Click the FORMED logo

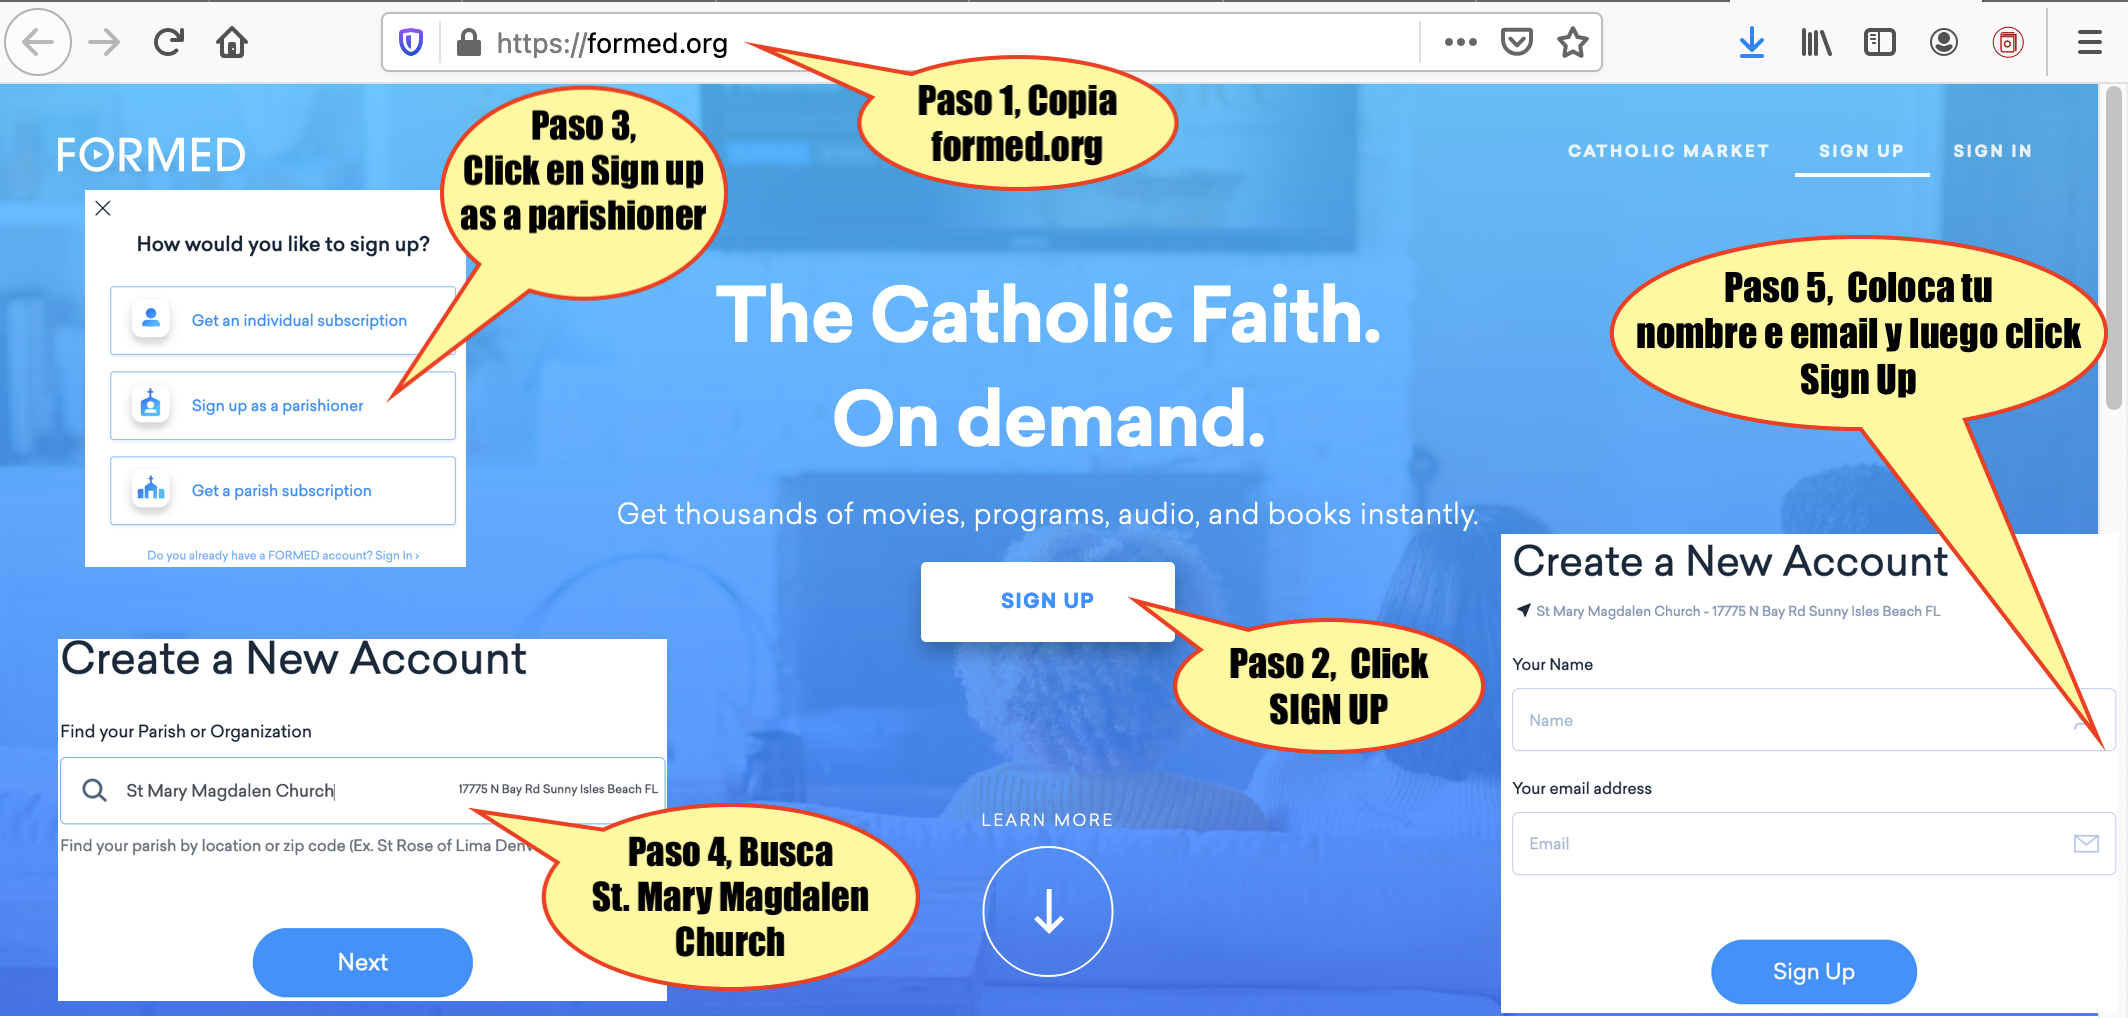pyautogui.click(x=151, y=155)
